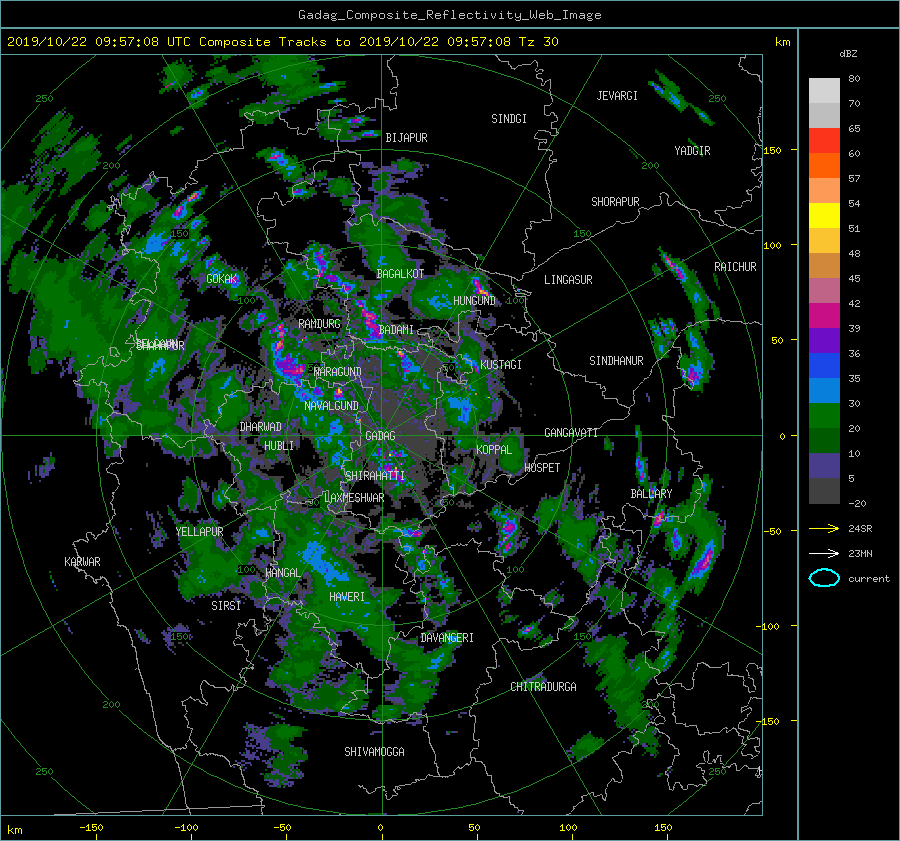Image resolution: width=900 pixels, height=841 pixels.
Task: Click the Gadag_Composite_Reflectivity_Web_Image title
Action: pyautogui.click(x=449, y=15)
